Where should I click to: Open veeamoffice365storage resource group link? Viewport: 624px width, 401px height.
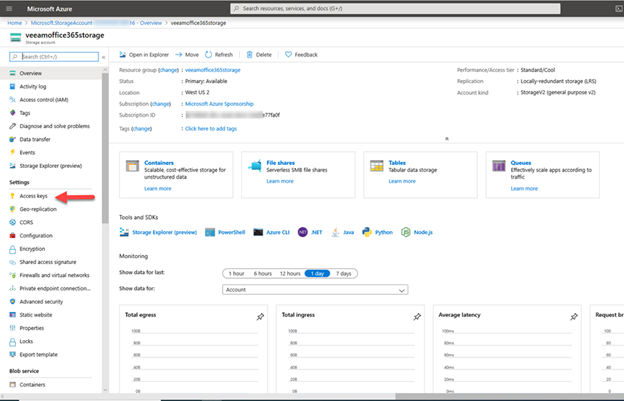213,70
